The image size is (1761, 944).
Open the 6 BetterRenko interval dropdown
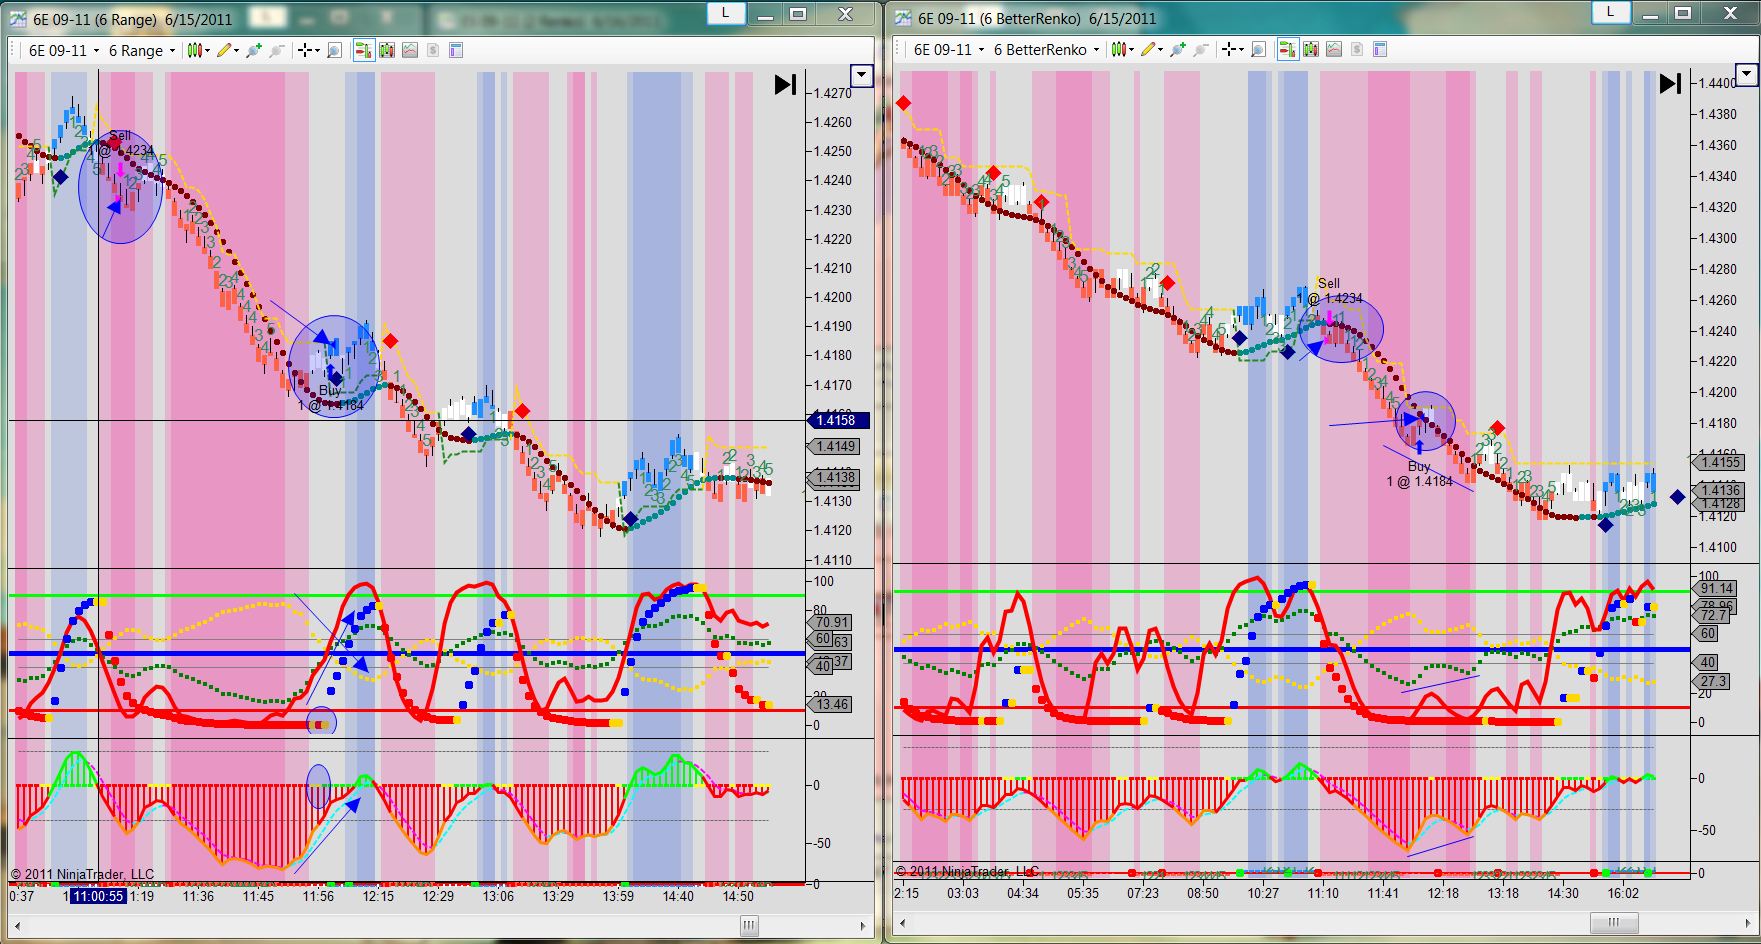click(x=1046, y=50)
